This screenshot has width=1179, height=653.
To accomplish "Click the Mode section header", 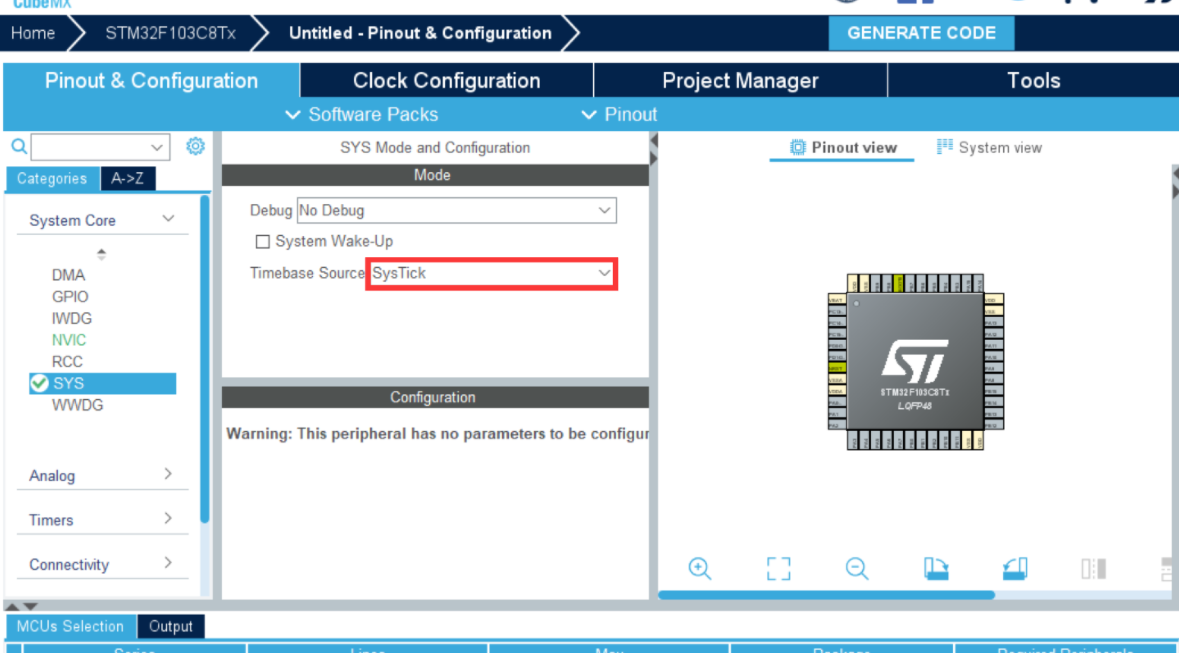I will point(435,175).
